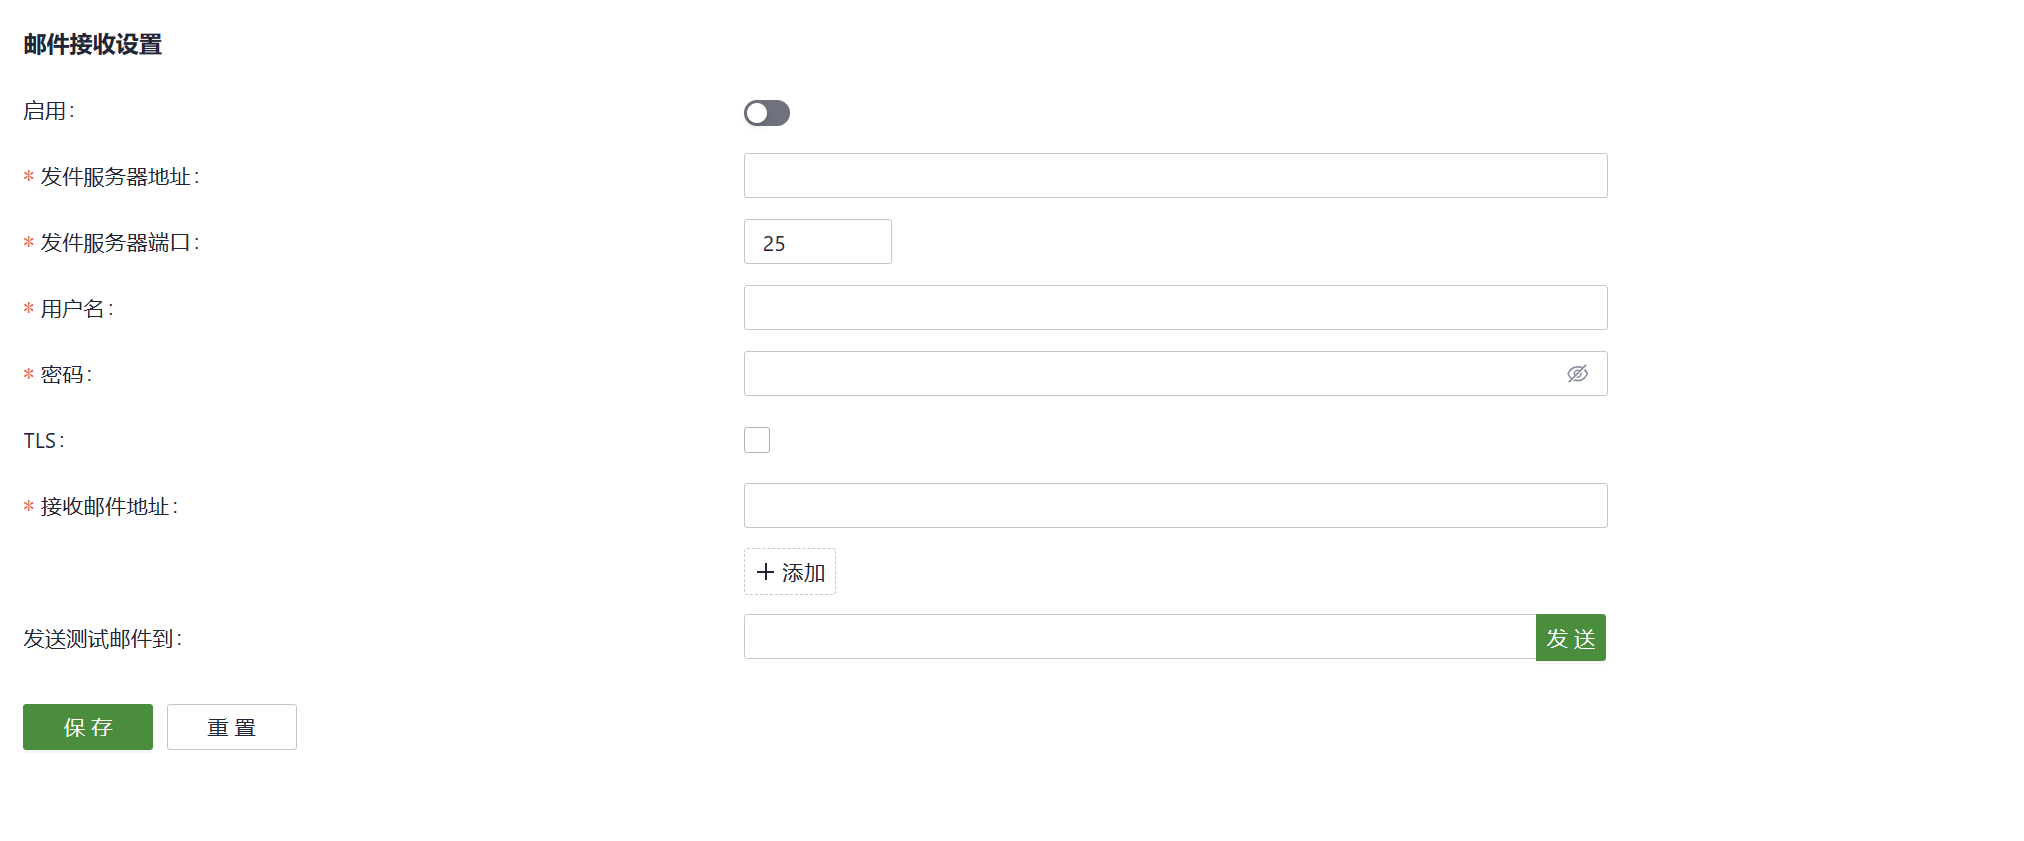The image size is (2024, 841).
Task: Focus the 发件服务器地址 input field
Action: [1176, 176]
